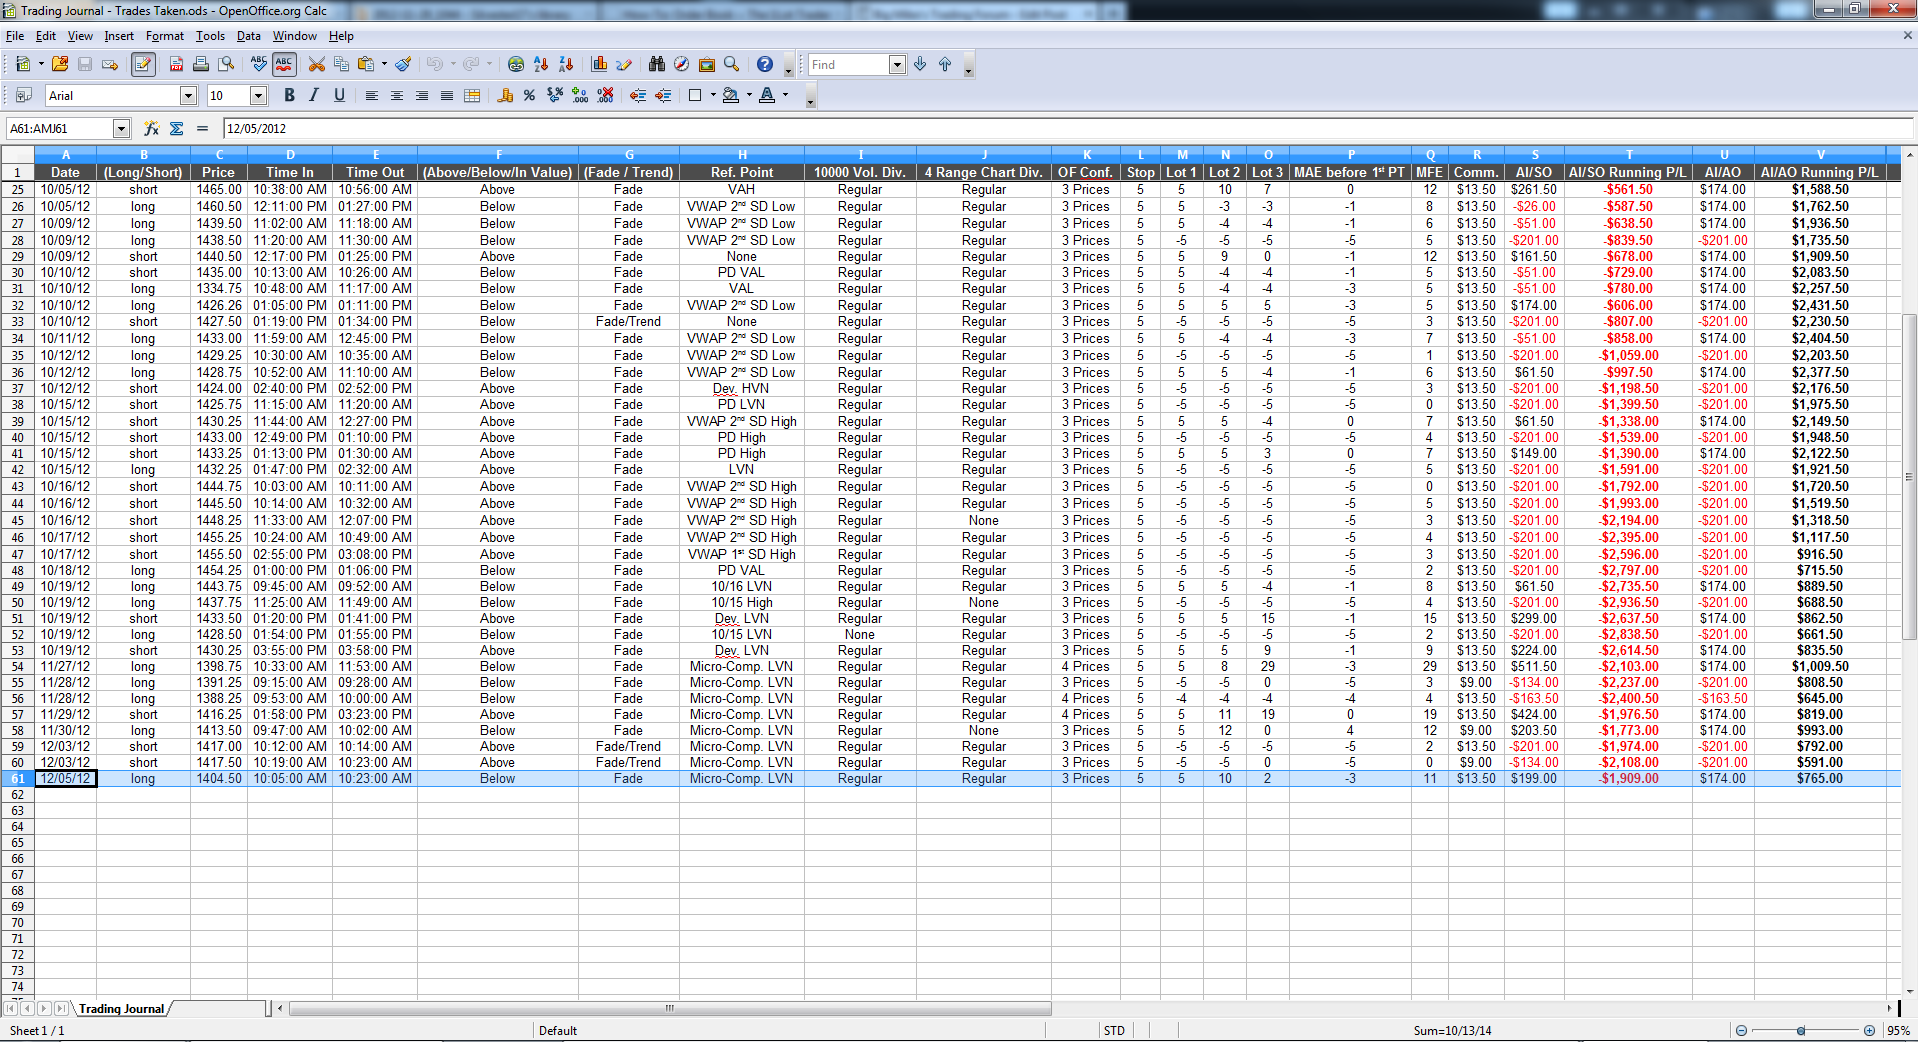Click the Sum sigma icon
Viewport: 1918px width, 1042px height.
[177, 128]
